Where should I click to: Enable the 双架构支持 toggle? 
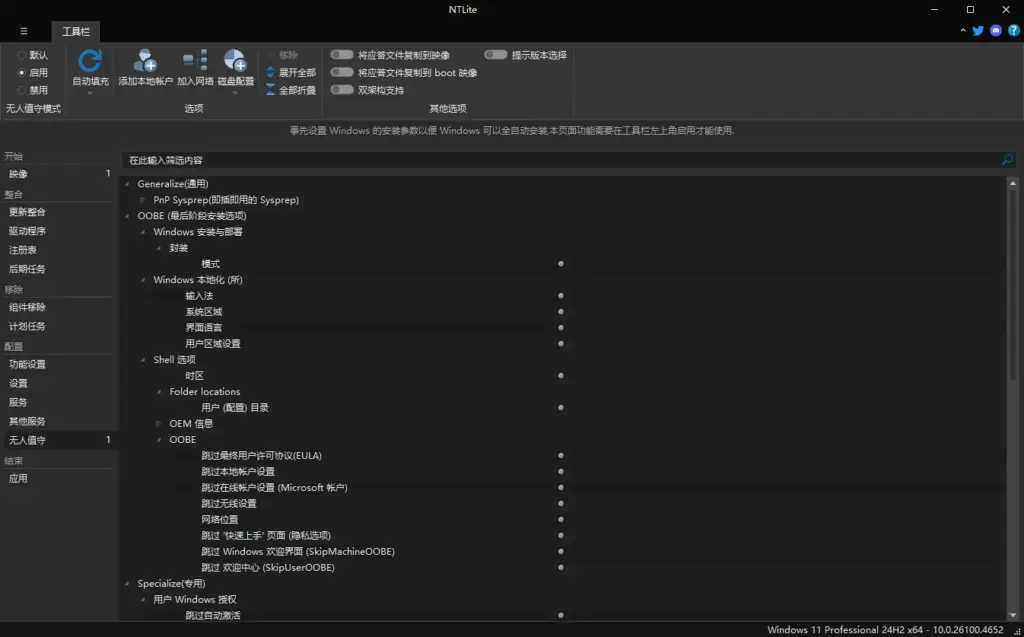[341, 89]
